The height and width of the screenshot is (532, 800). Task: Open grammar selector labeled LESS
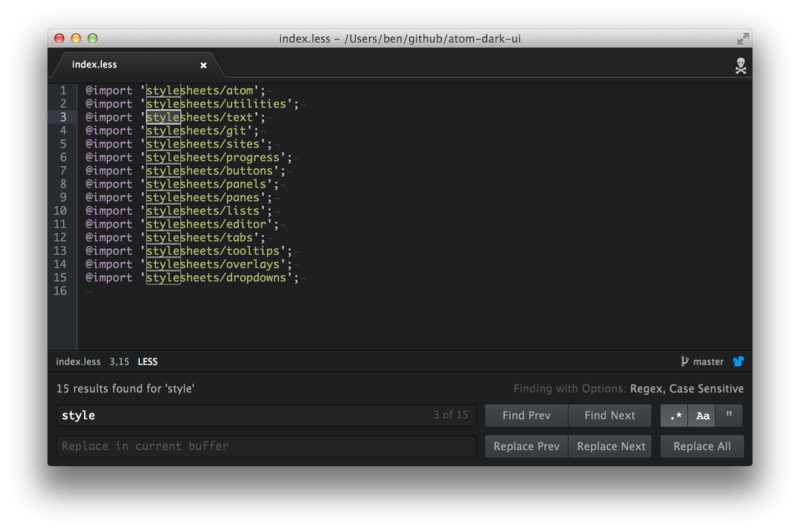[147, 362]
